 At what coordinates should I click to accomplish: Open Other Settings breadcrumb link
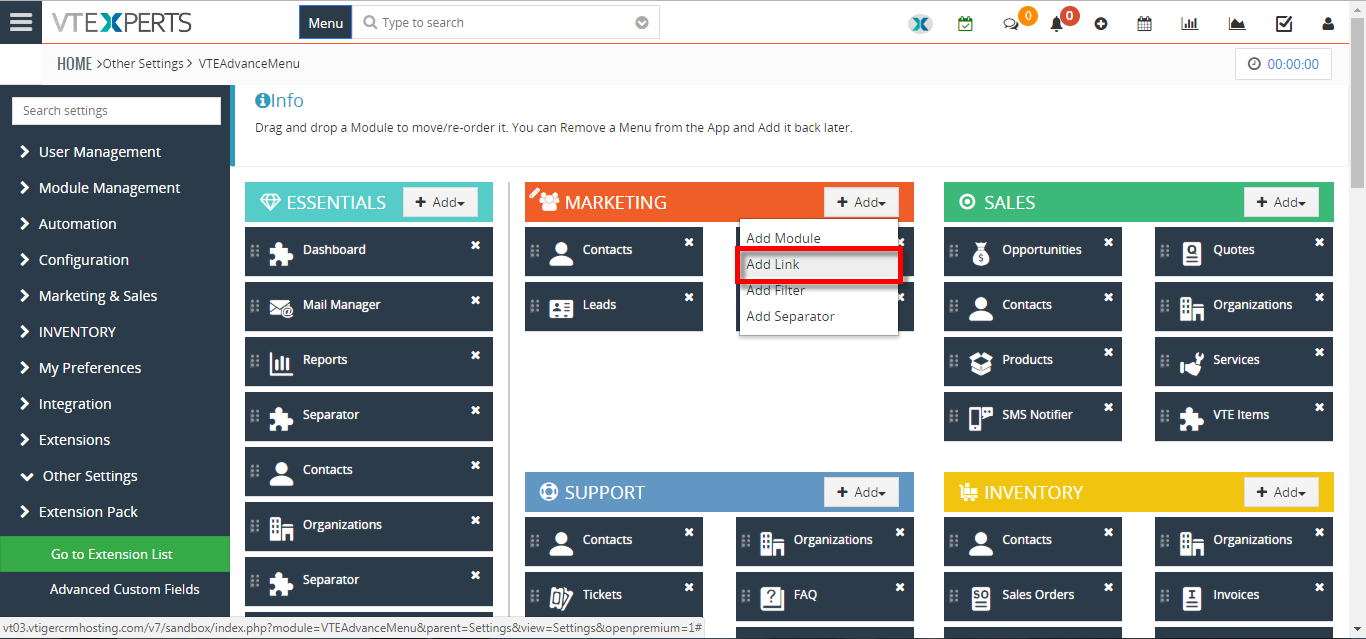(143, 64)
